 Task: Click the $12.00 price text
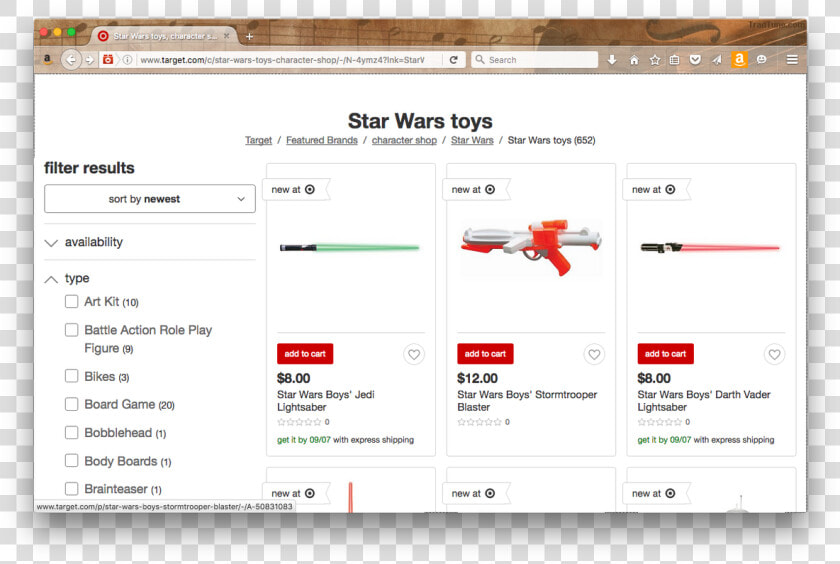(x=477, y=378)
